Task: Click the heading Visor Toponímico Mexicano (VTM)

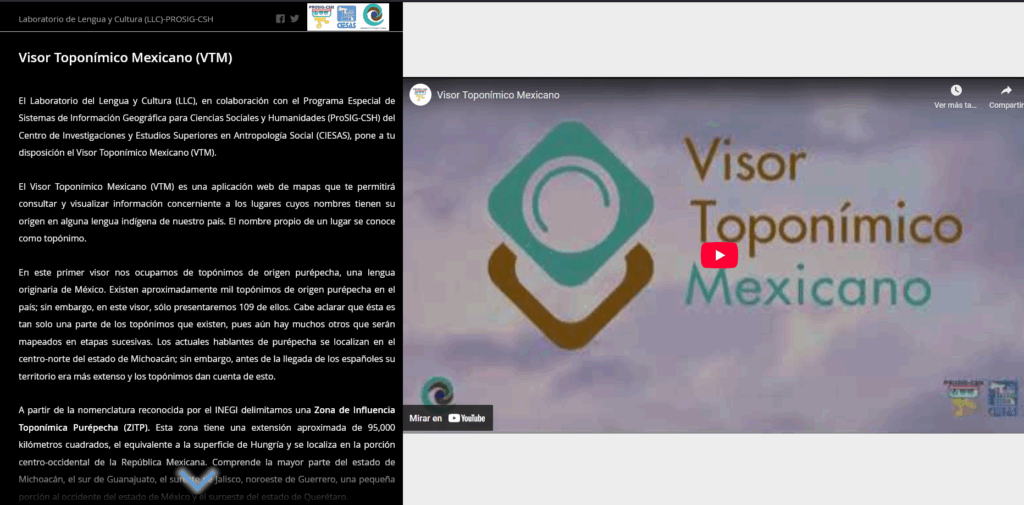Action: [125, 57]
